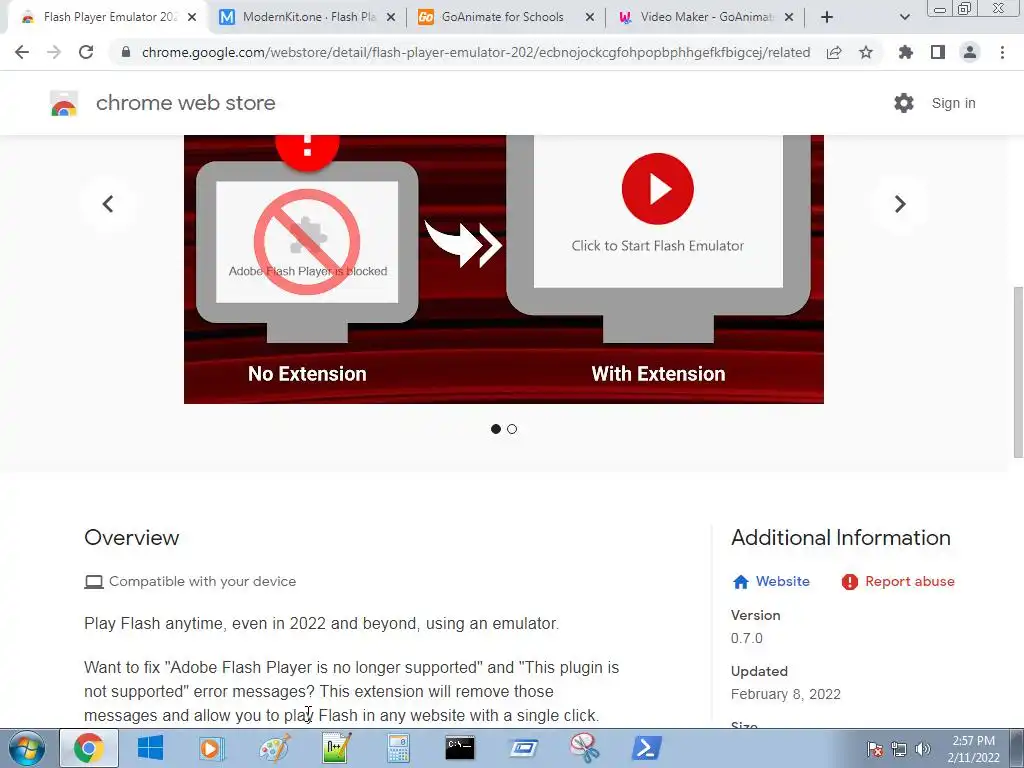Open the Command Prompt taskbar icon

pyautogui.click(x=460, y=748)
